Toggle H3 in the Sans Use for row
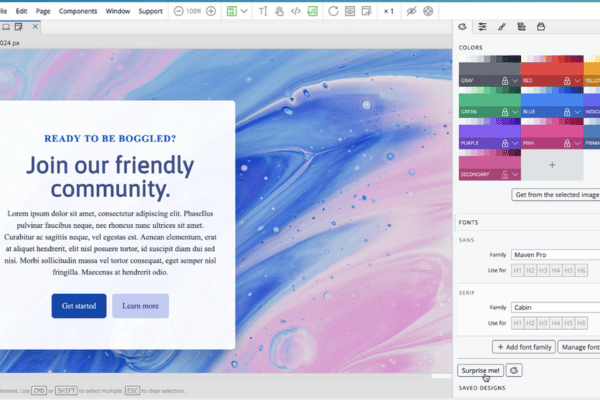This screenshot has height=400, width=600. pyautogui.click(x=543, y=271)
